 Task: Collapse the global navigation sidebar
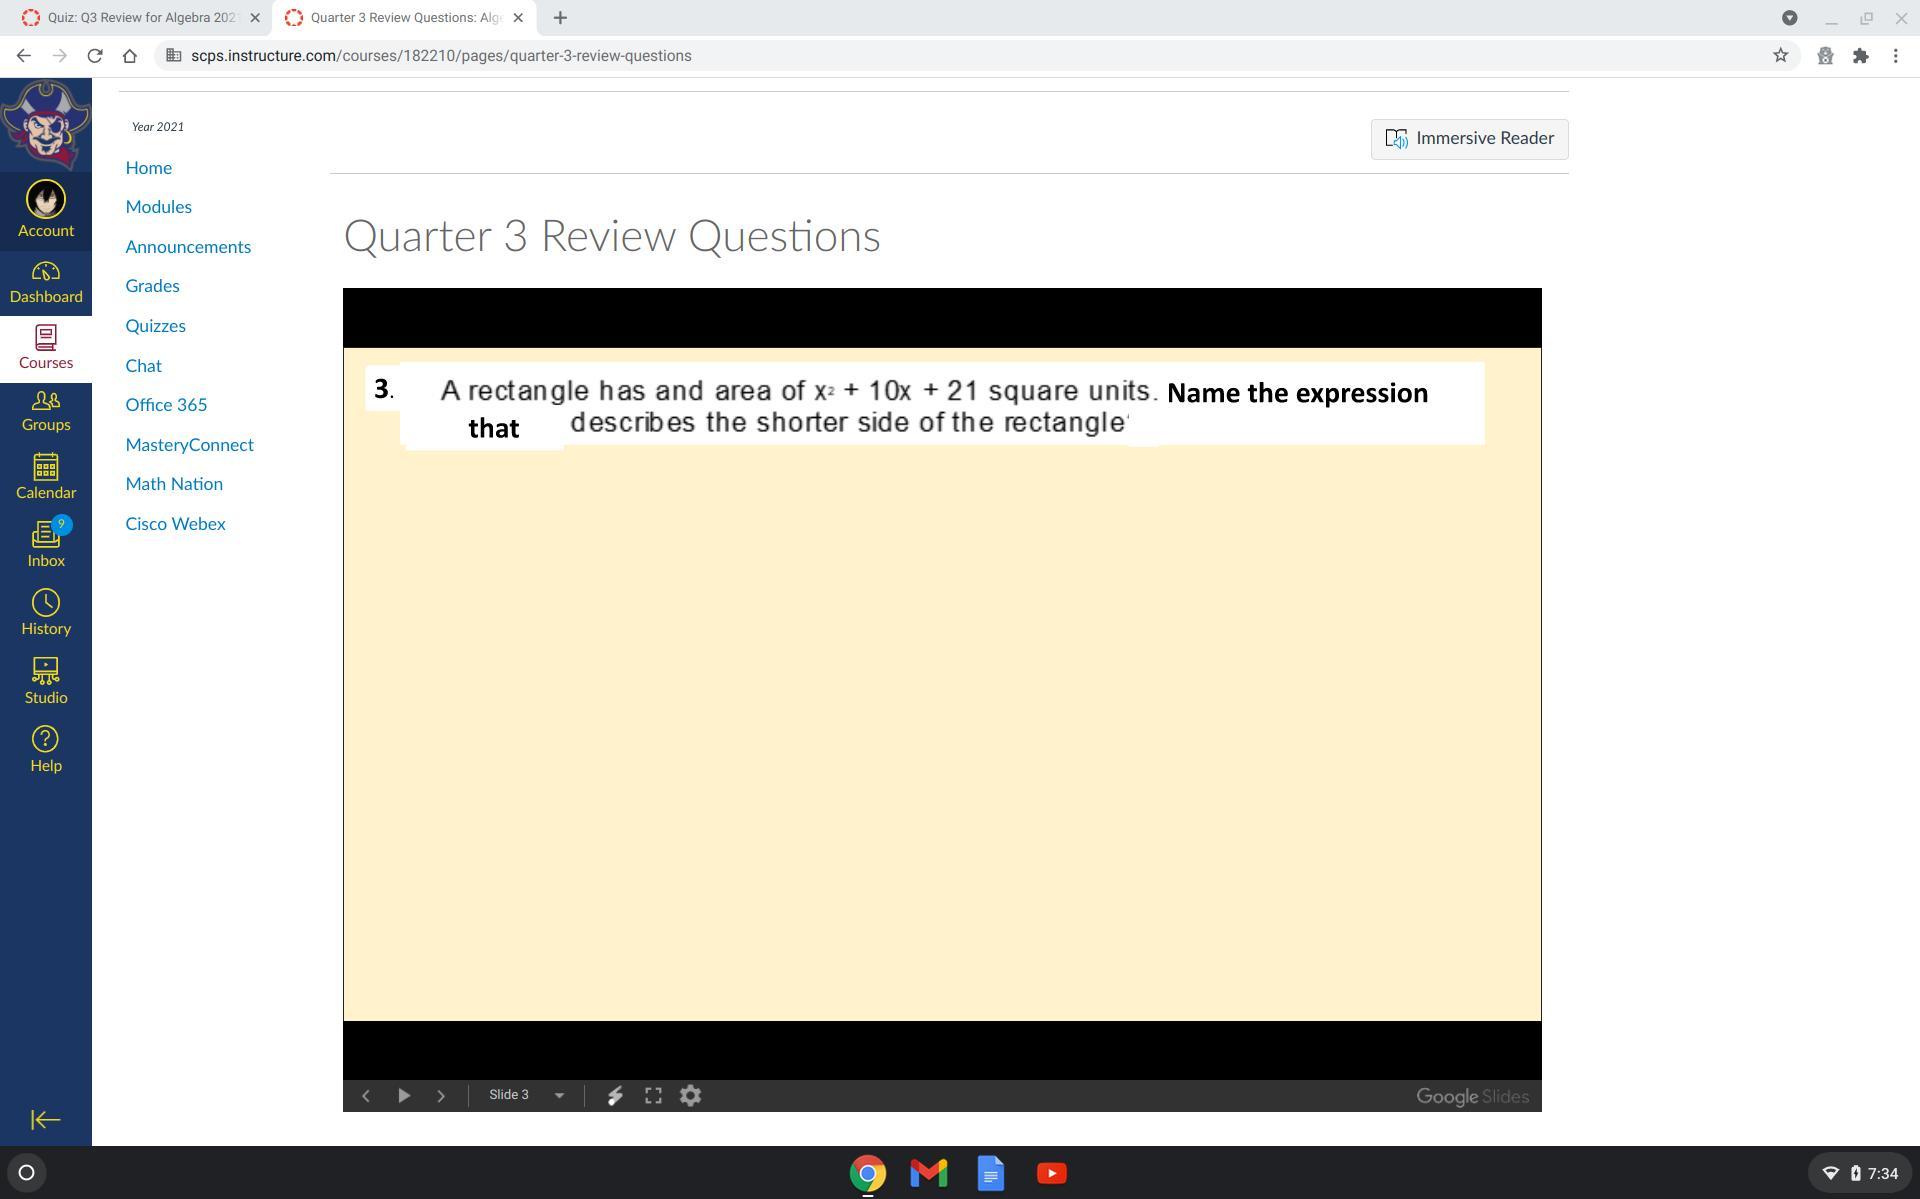(x=46, y=1120)
